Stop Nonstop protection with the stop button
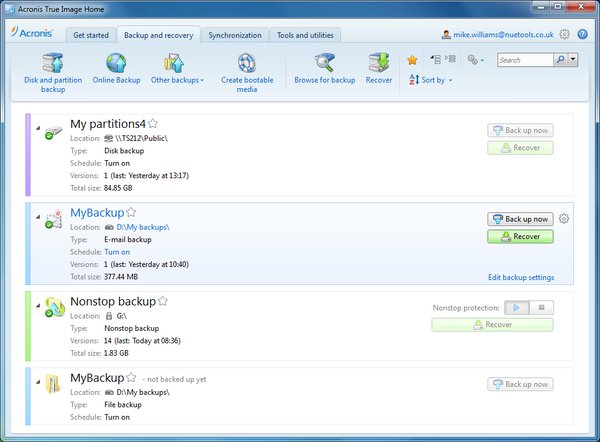Screen dimensions: 600x442 (x=541, y=309)
